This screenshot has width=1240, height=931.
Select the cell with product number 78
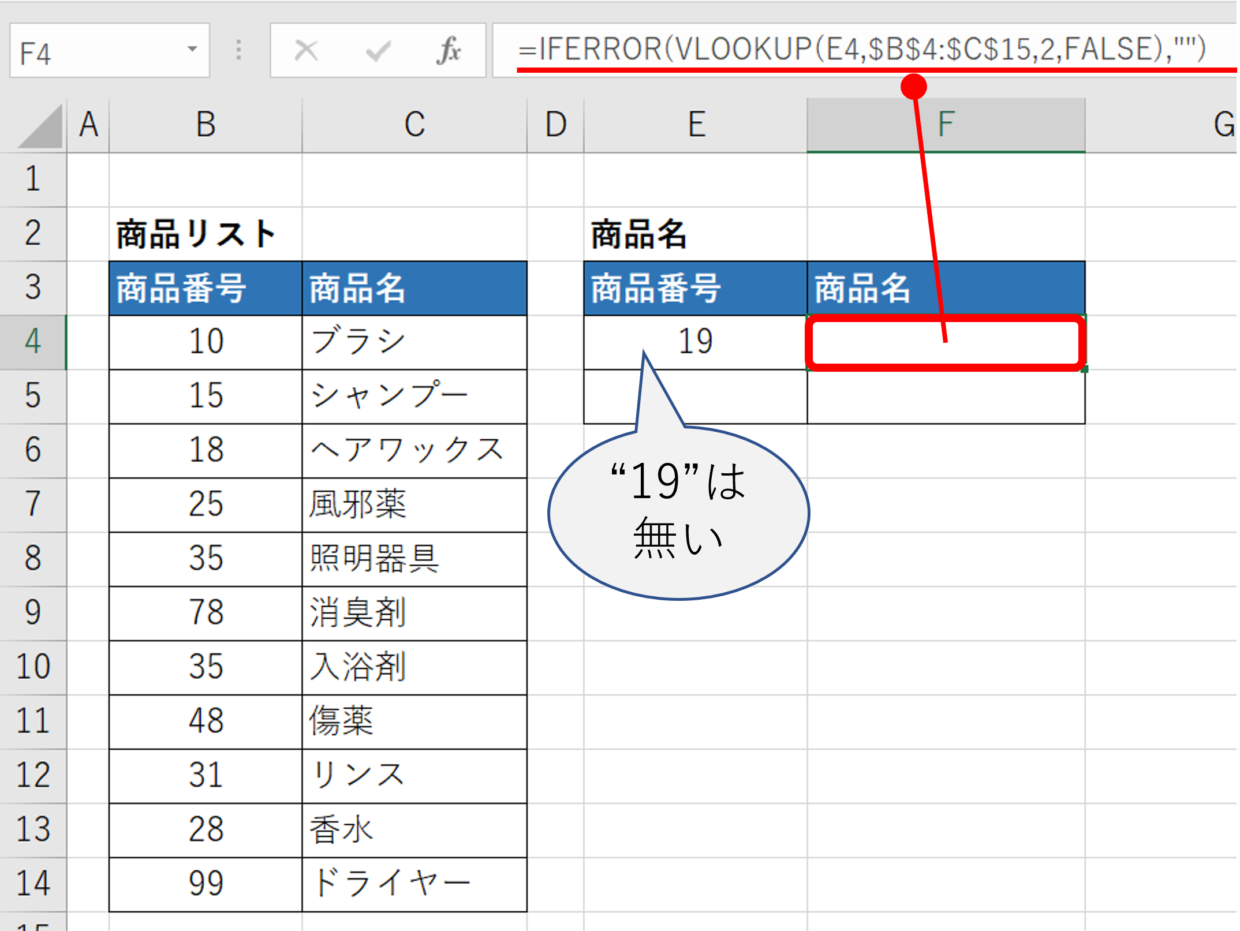pos(205,612)
